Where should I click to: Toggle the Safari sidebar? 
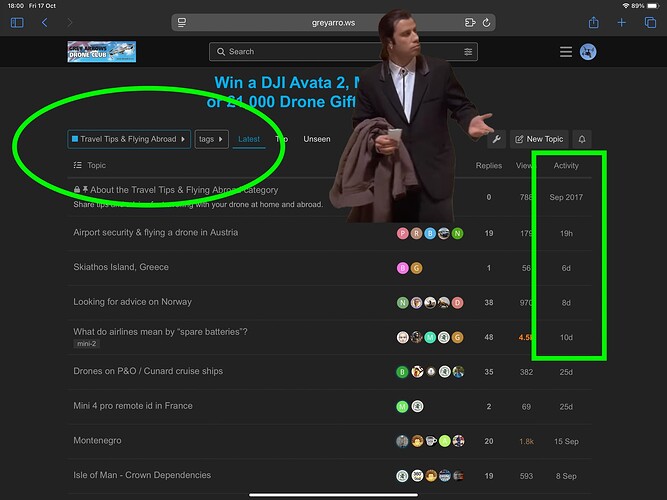pyautogui.click(x=17, y=23)
